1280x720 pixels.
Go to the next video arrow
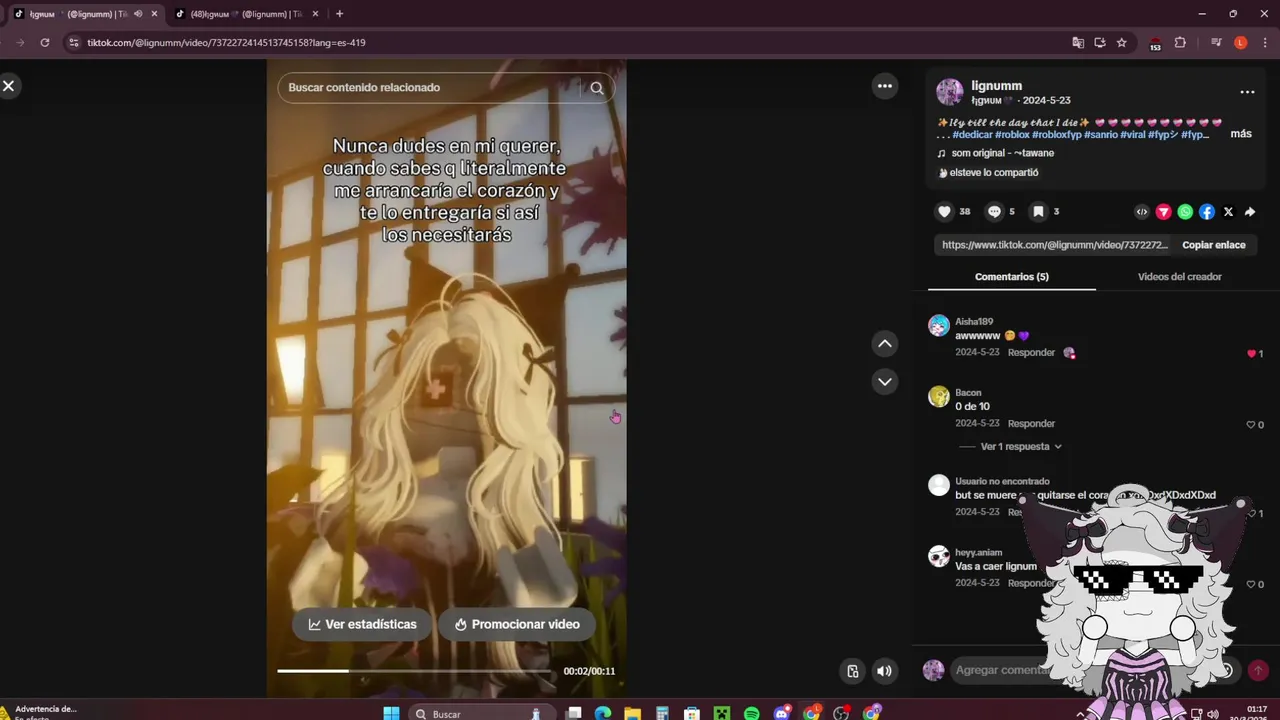click(885, 381)
